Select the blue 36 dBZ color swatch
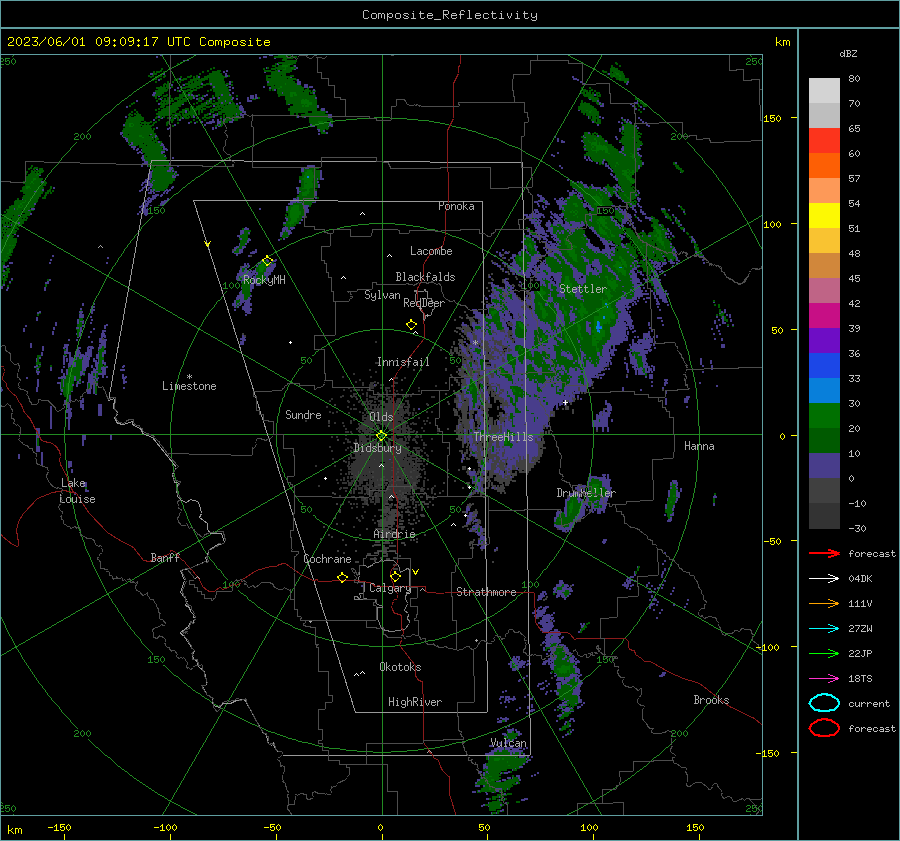 [x=824, y=365]
